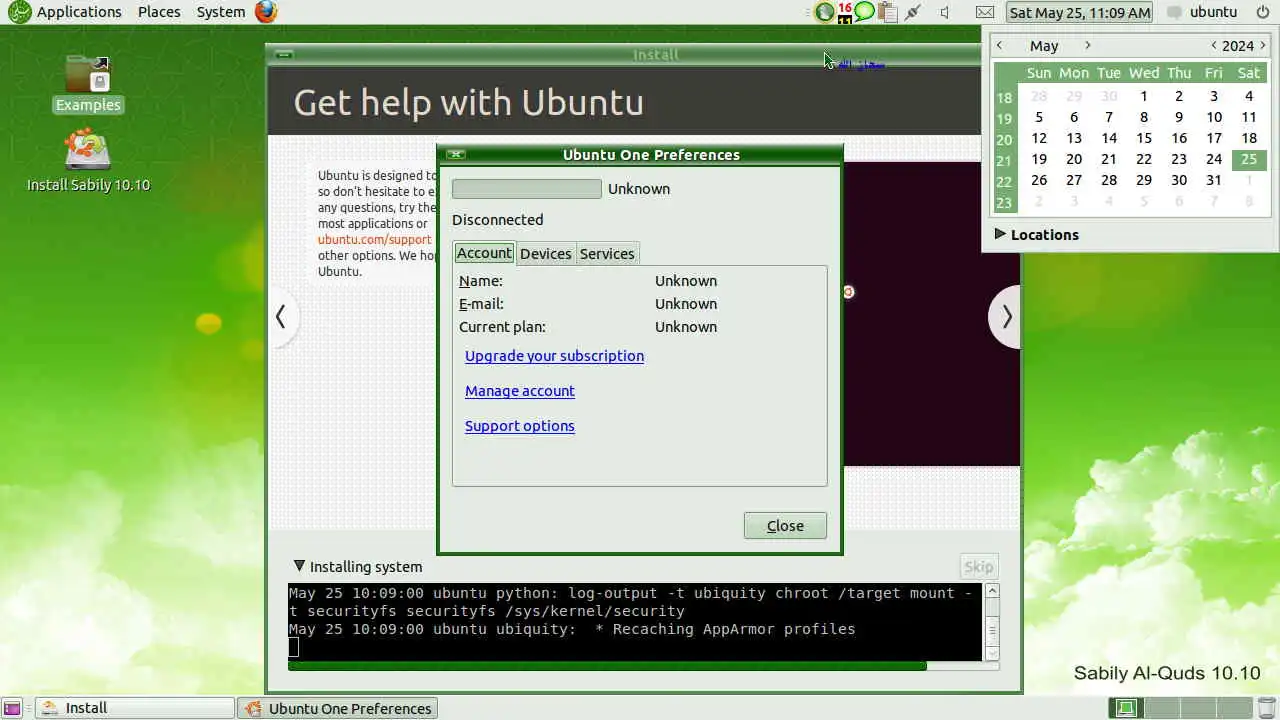Go to next month in calendar
Viewport: 1280px width, 720px height.
click(1088, 45)
